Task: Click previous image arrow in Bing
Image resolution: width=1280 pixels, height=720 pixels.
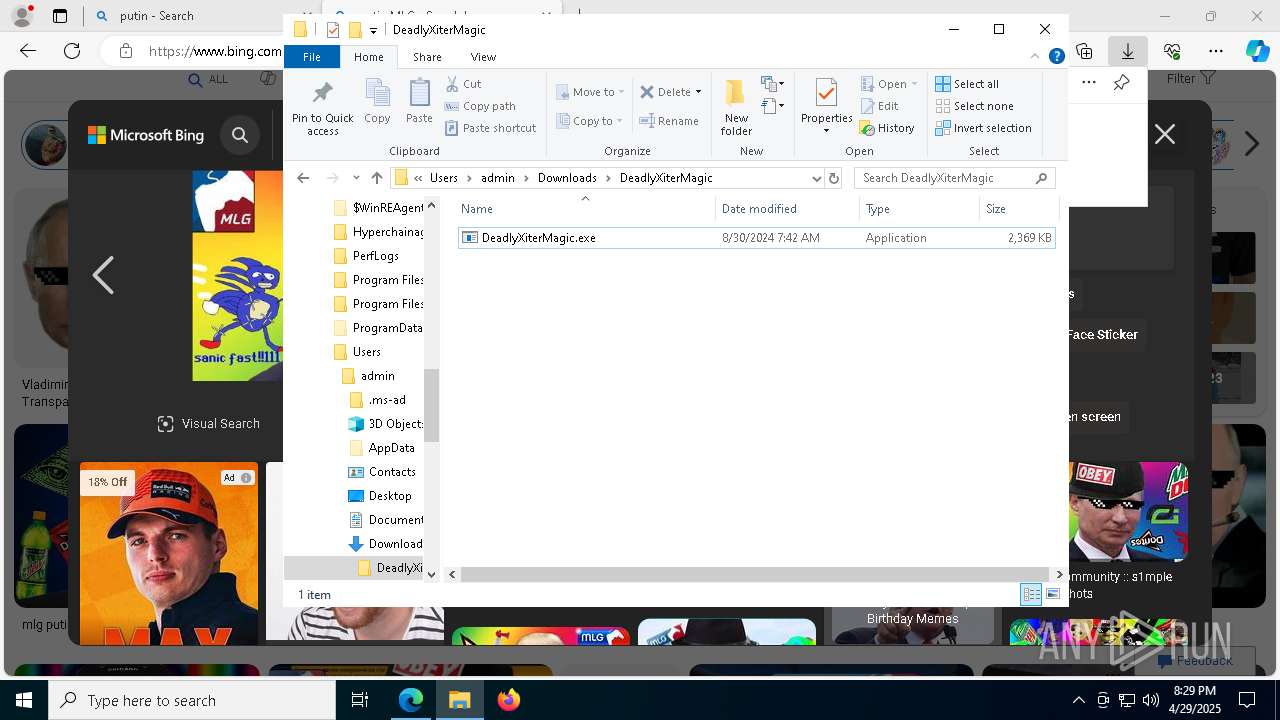Action: [x=103, y=275]
